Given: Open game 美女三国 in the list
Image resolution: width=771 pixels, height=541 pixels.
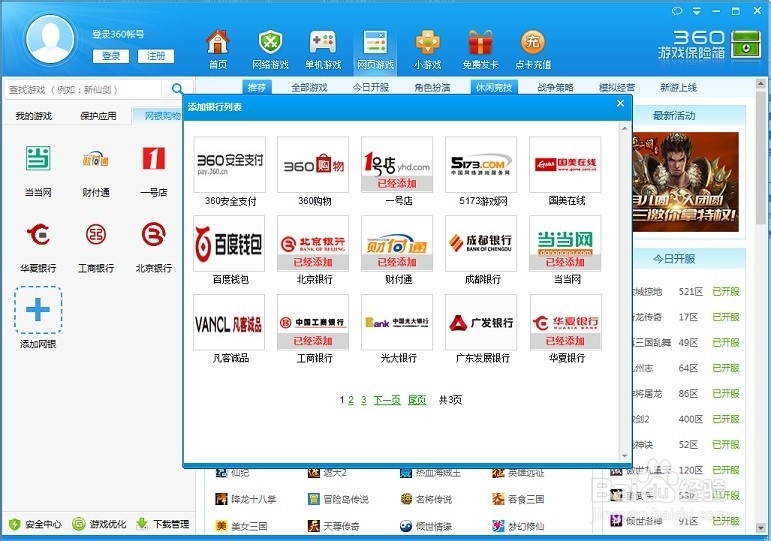Looking at the screenshot, I should (241, 526).
